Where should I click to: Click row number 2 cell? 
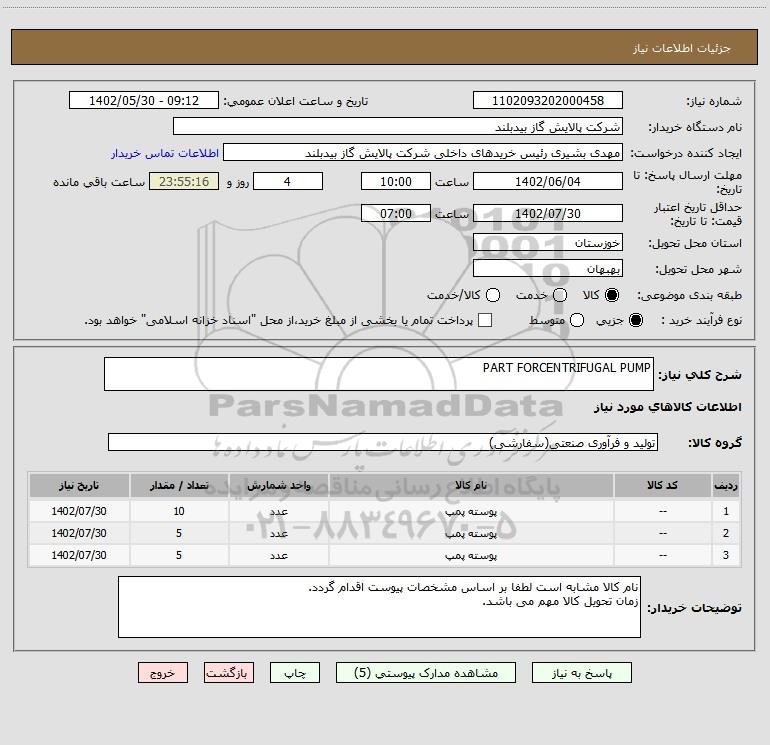point(726,533)
